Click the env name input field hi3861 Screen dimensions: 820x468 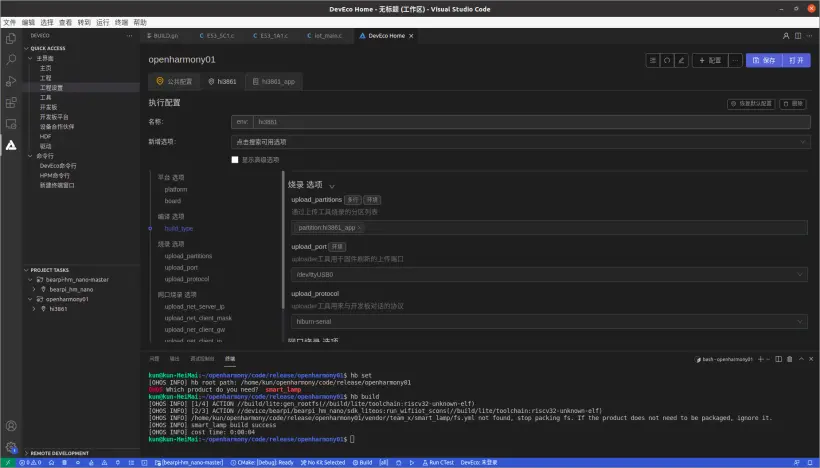tap(532, 122)
